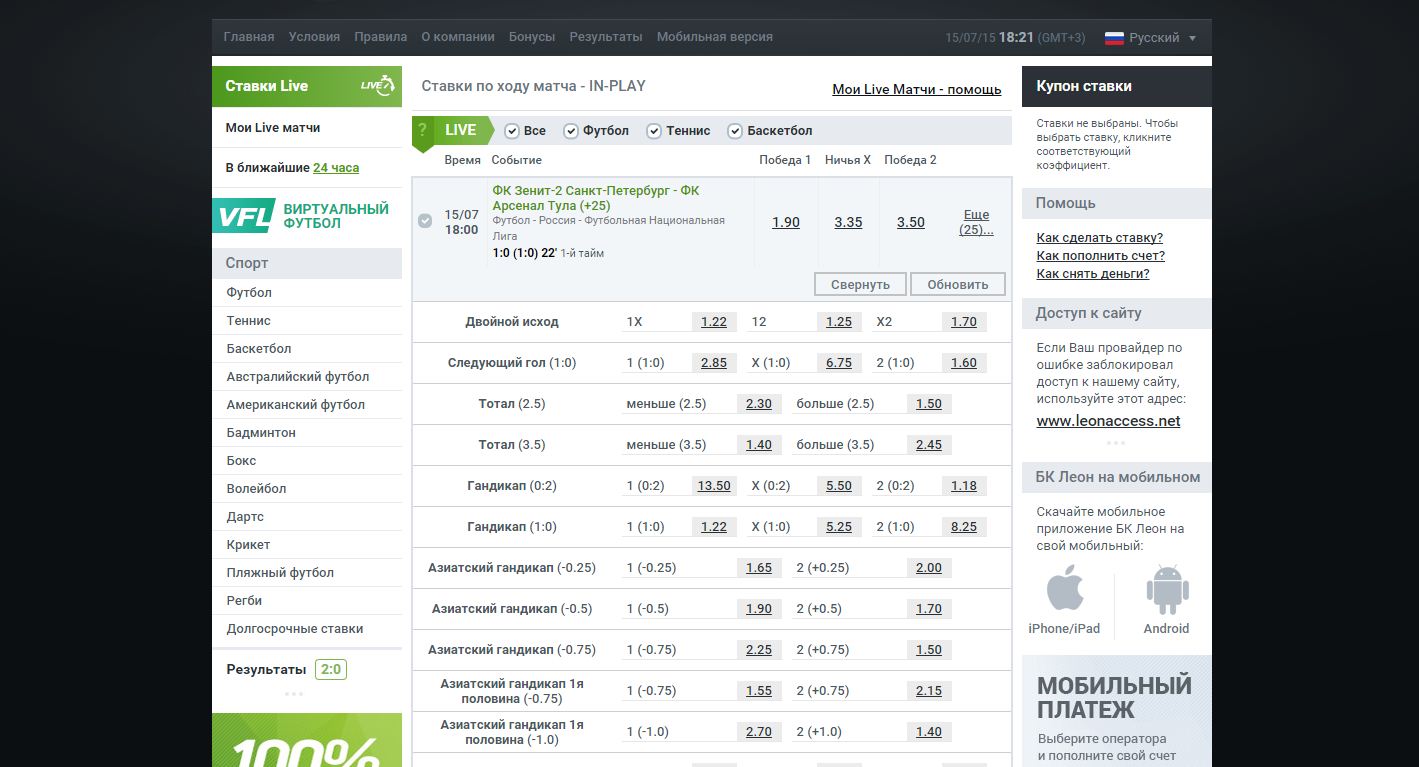This screenshot has height=767, width=1419.
Task: Pick Гандикап (0:2) odds 13.50
Action: coord(714,486)
